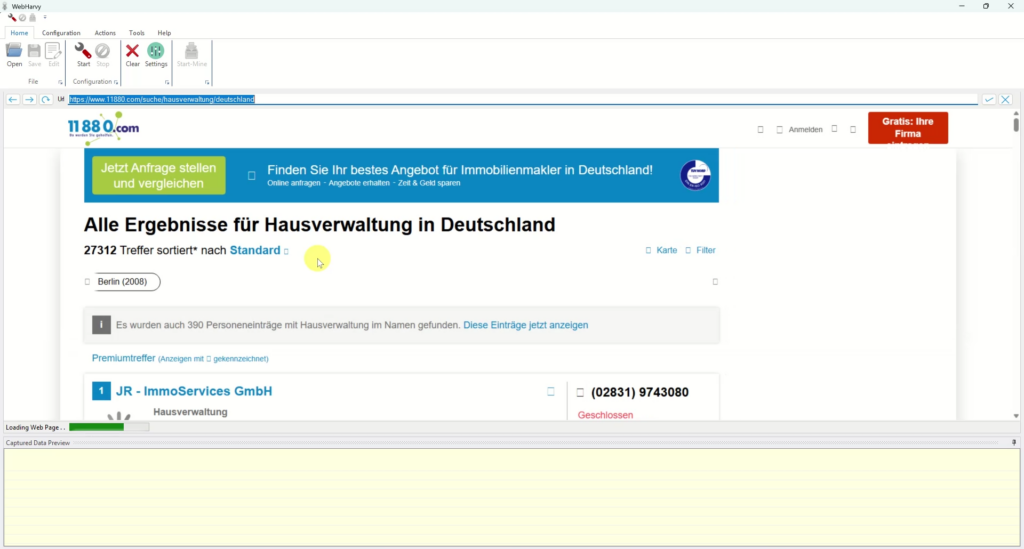
Task: Select the Berlin (2008) filter chip
Action: pos(127,281)
